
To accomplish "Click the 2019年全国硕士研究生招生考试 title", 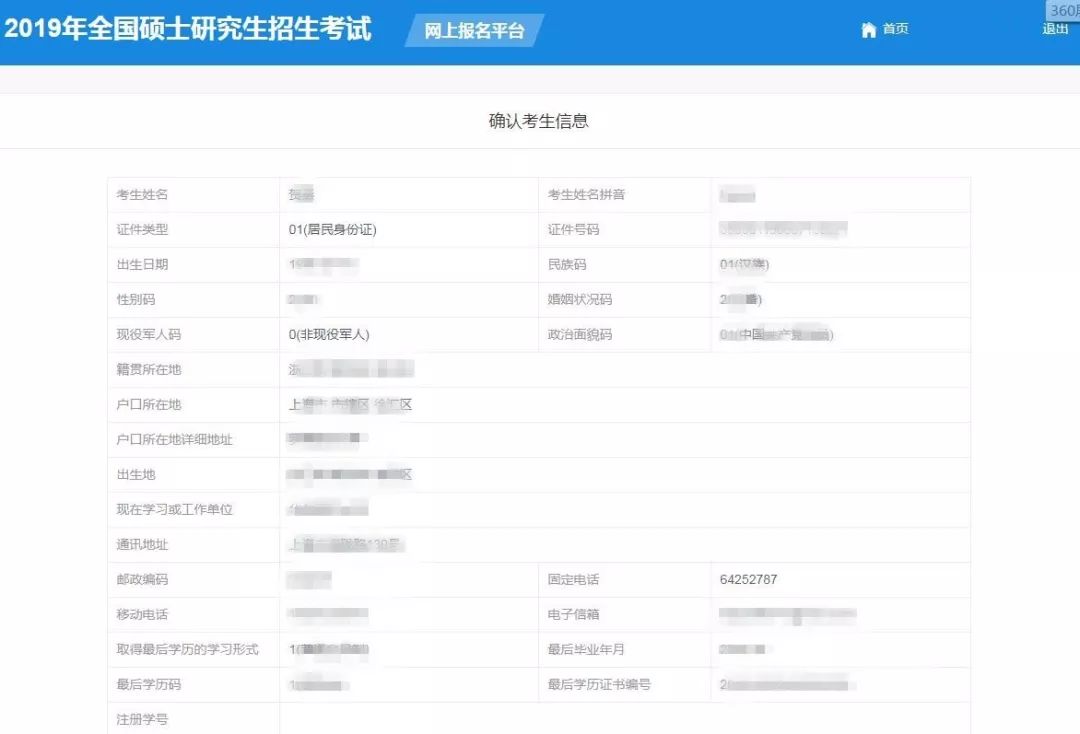I will point(188,28).
